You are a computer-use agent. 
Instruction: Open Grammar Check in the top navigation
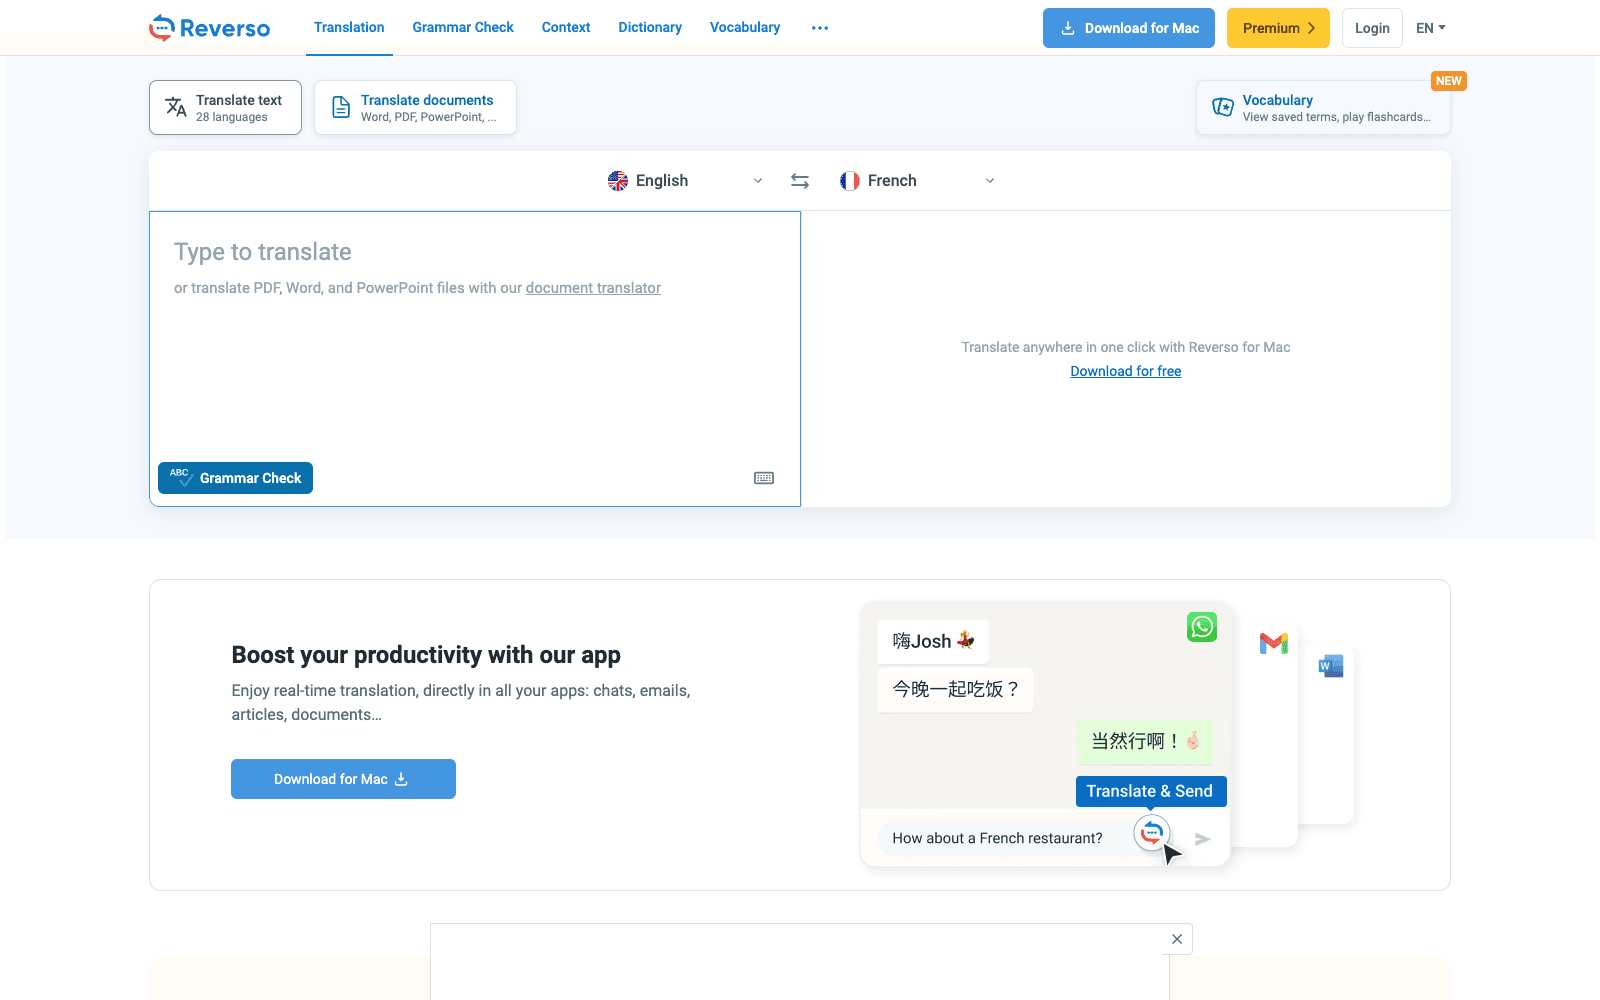tap(463, 28)
